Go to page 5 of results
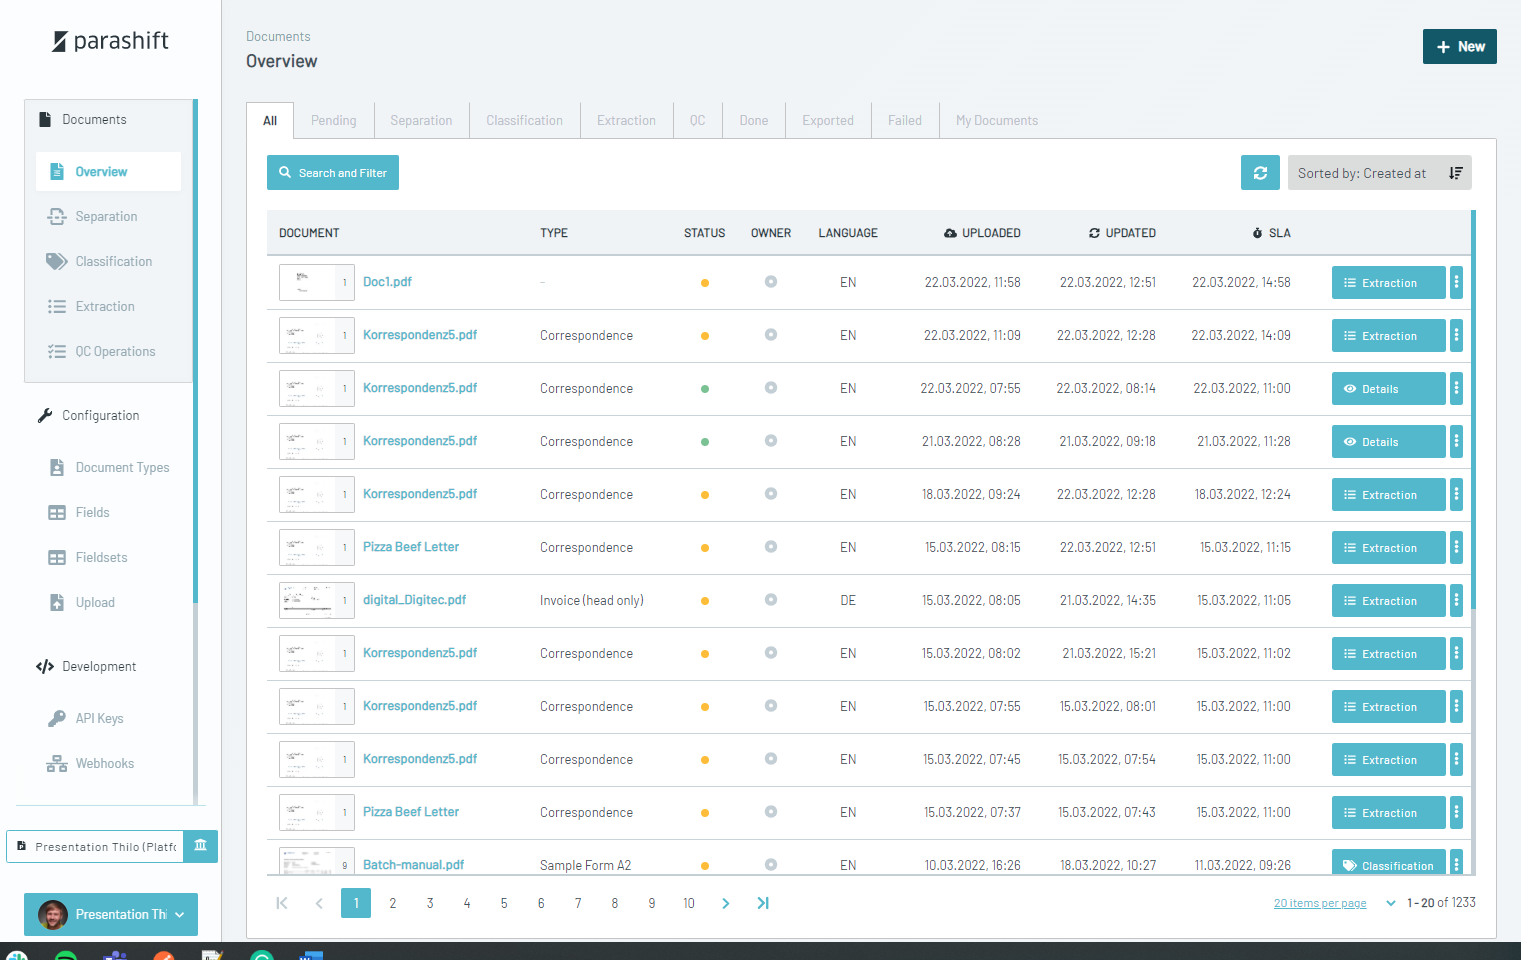 [504, 903]
